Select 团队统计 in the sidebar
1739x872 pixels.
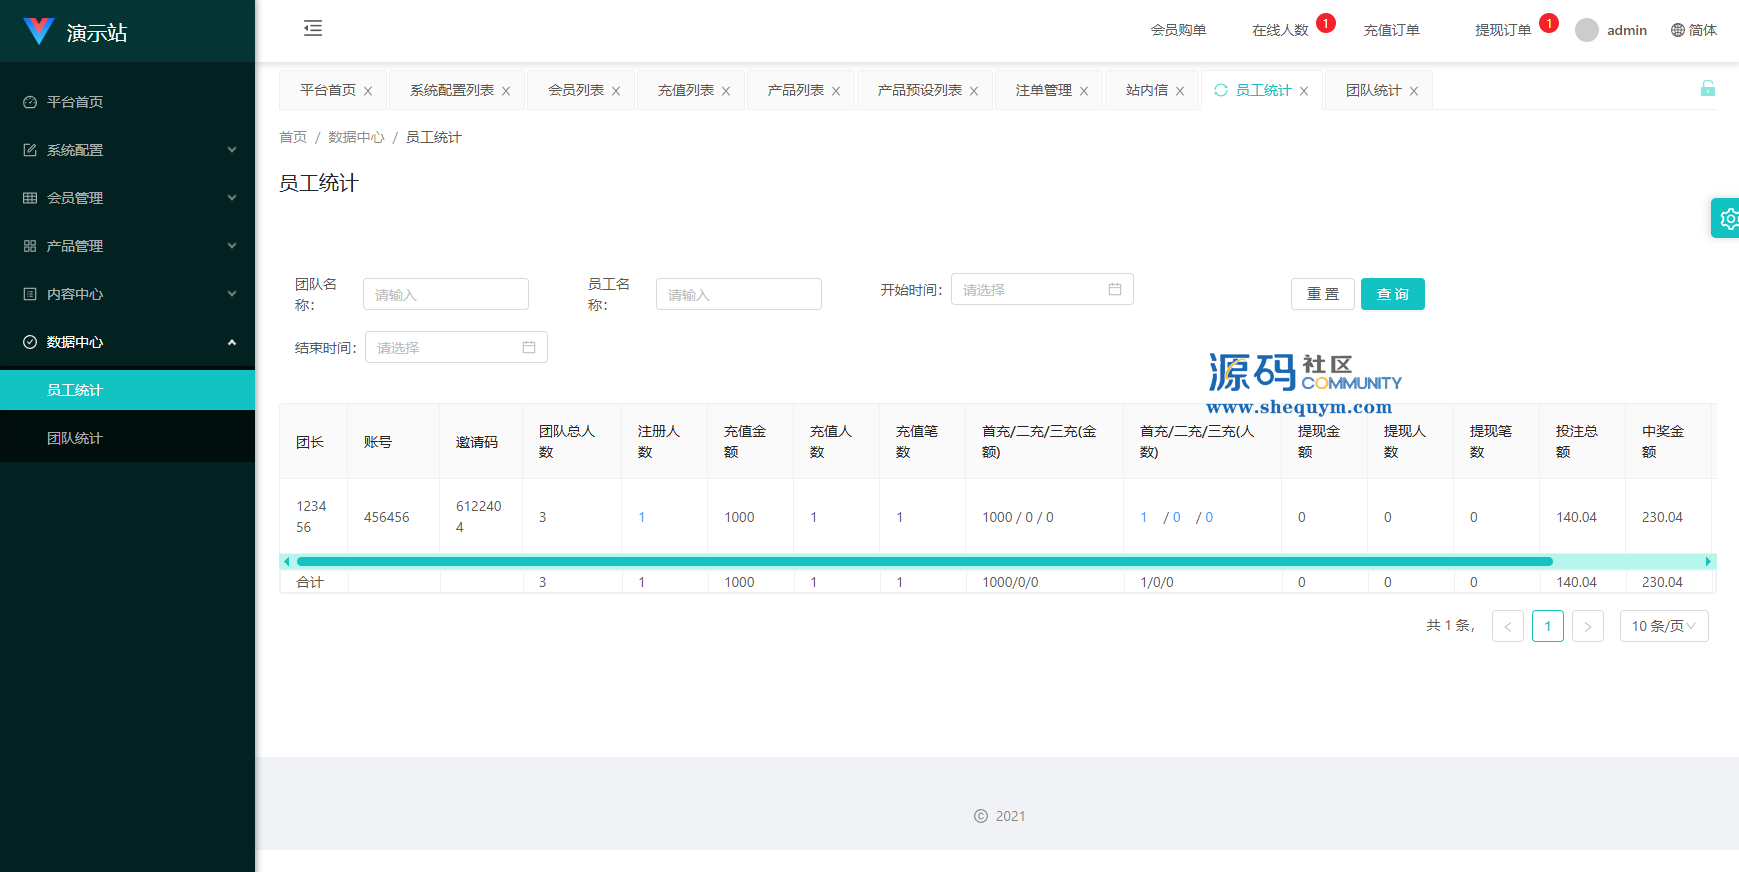(x=75, y=438)
